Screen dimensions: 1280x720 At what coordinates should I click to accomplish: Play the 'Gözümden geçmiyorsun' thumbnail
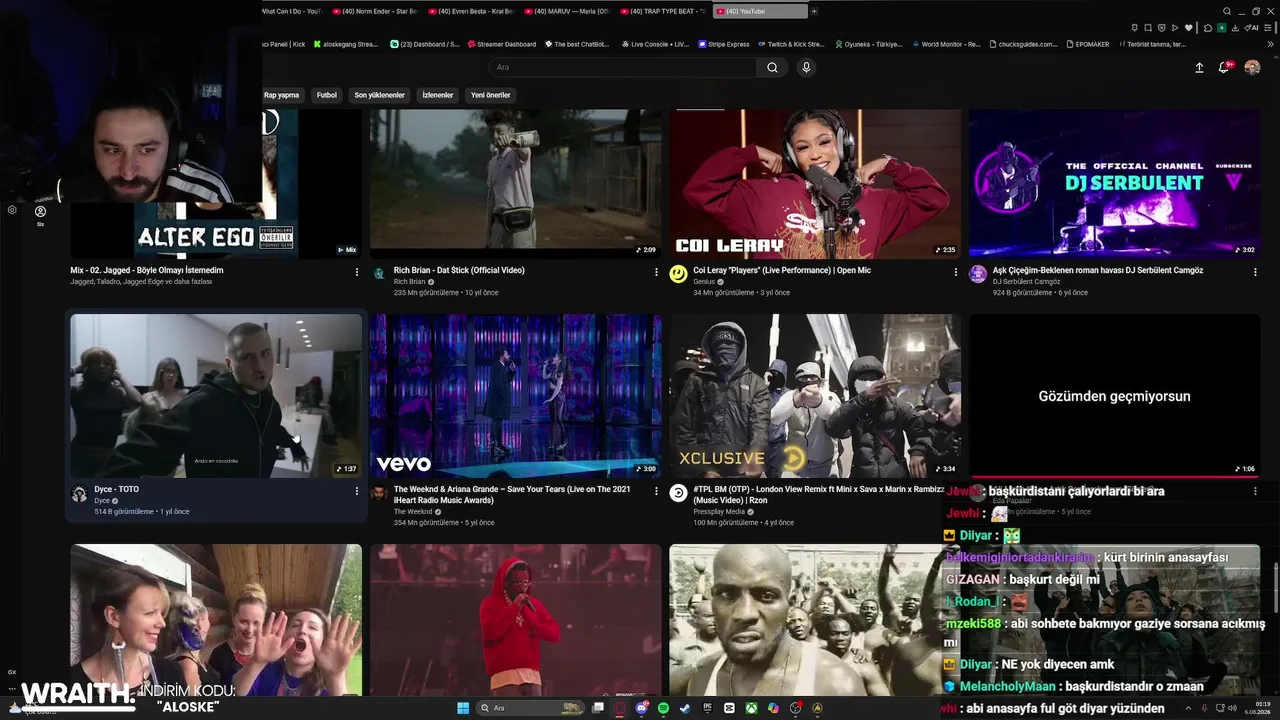1114,396
